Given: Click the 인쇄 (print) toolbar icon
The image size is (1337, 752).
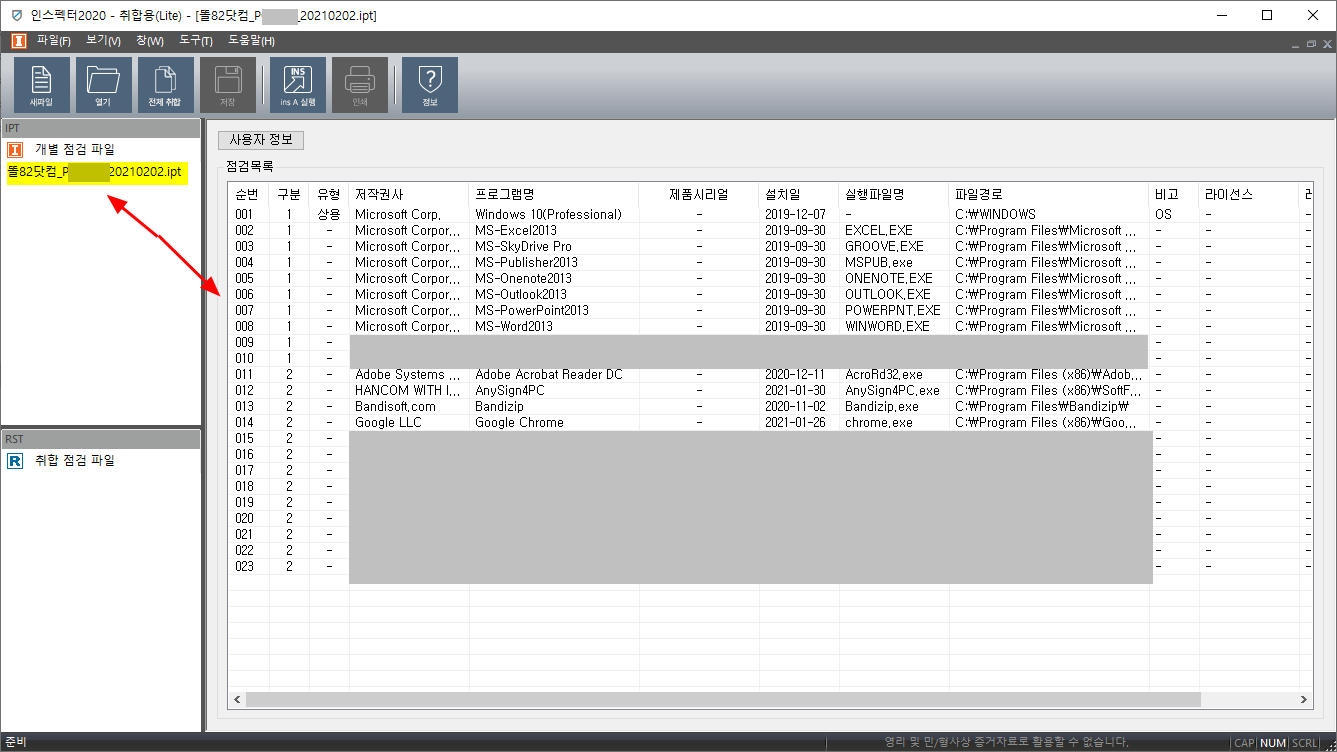Looking at the screenshot, I should pos(360,84).
